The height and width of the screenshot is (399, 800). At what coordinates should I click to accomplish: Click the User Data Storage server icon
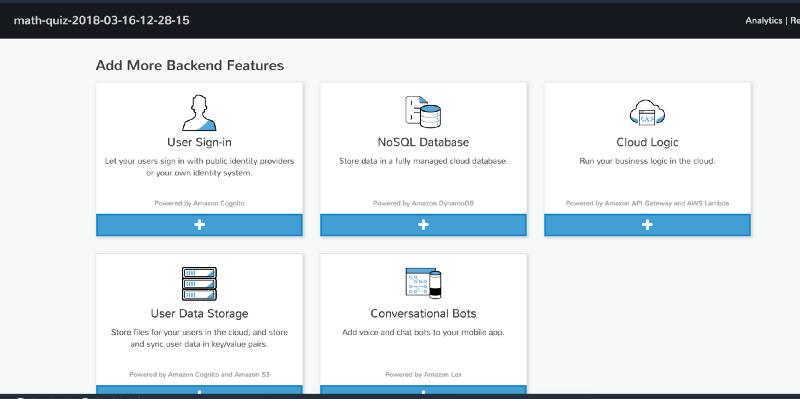pos(199,284)
